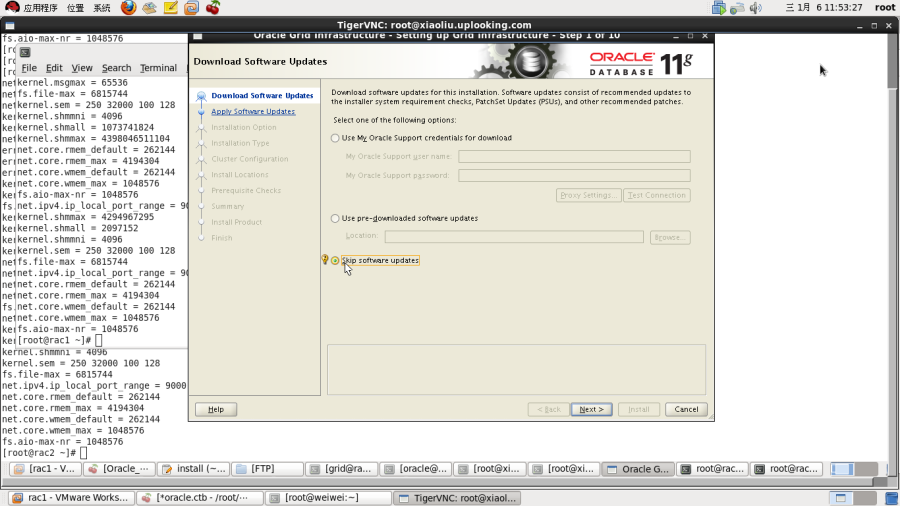The image size is (900, 506).
Task: Open the system menu in the top panel (third item)
Action: click(102, 7)
